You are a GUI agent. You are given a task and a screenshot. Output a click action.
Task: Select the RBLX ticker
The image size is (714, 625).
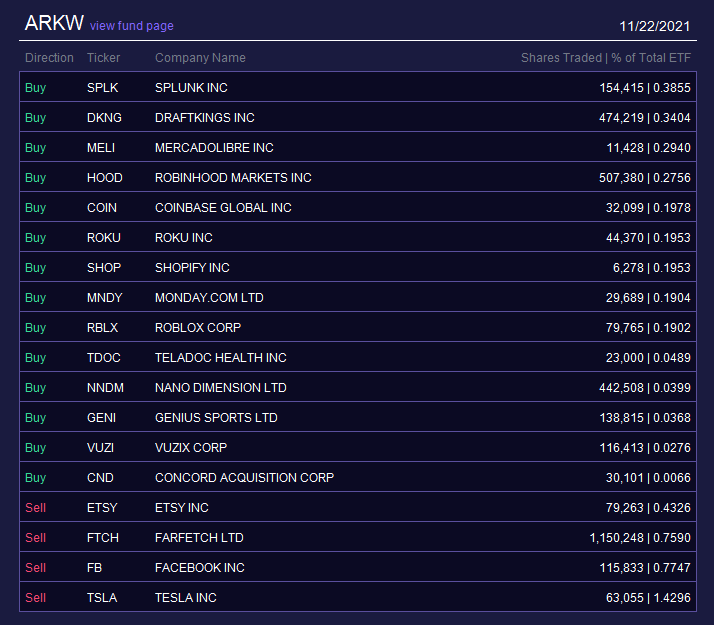(102, 328)
